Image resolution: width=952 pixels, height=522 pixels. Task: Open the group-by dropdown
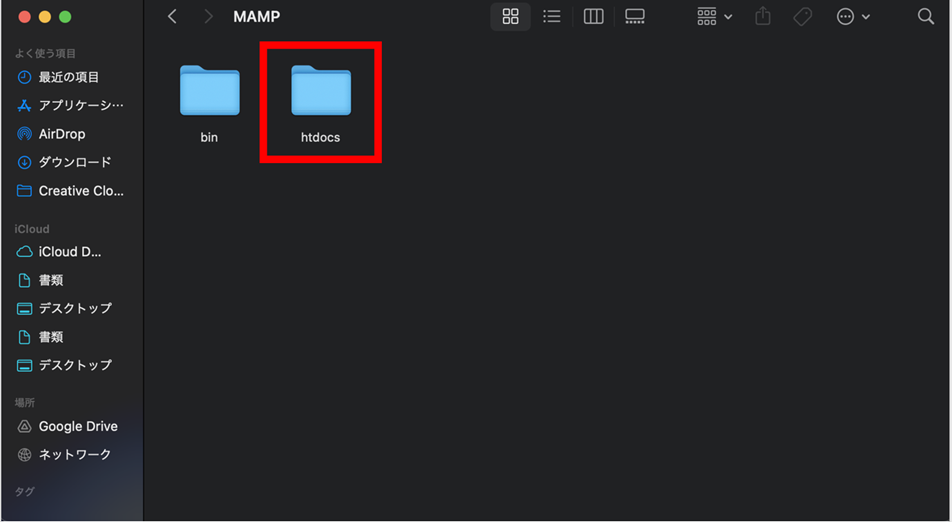[x=714, y=16]
